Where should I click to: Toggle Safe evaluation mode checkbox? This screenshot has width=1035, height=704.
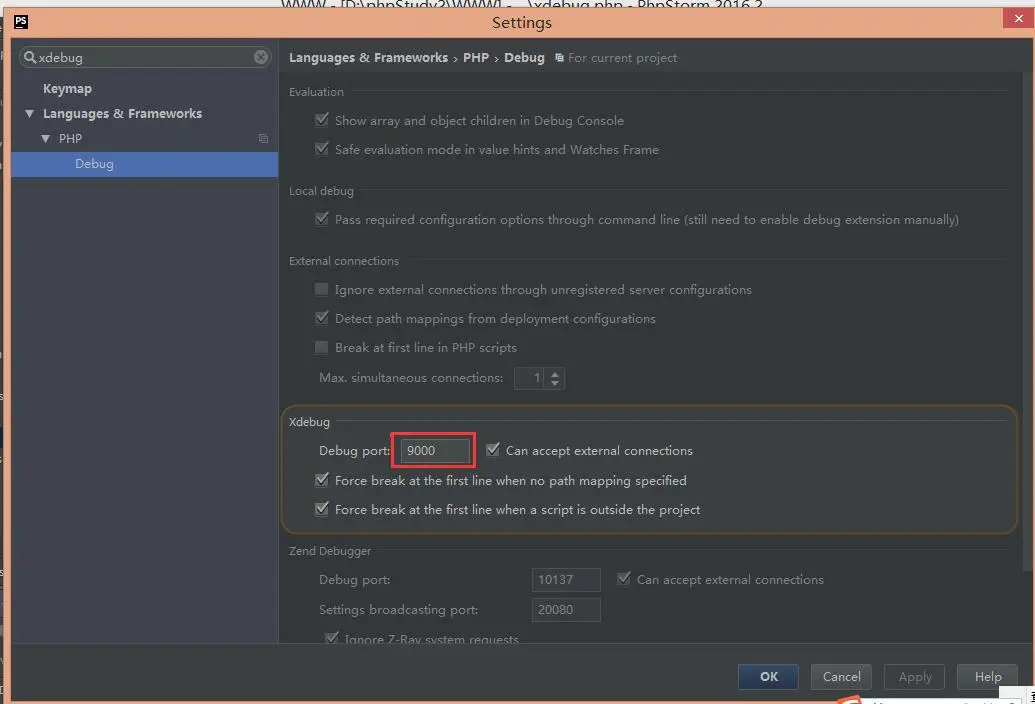322,149
